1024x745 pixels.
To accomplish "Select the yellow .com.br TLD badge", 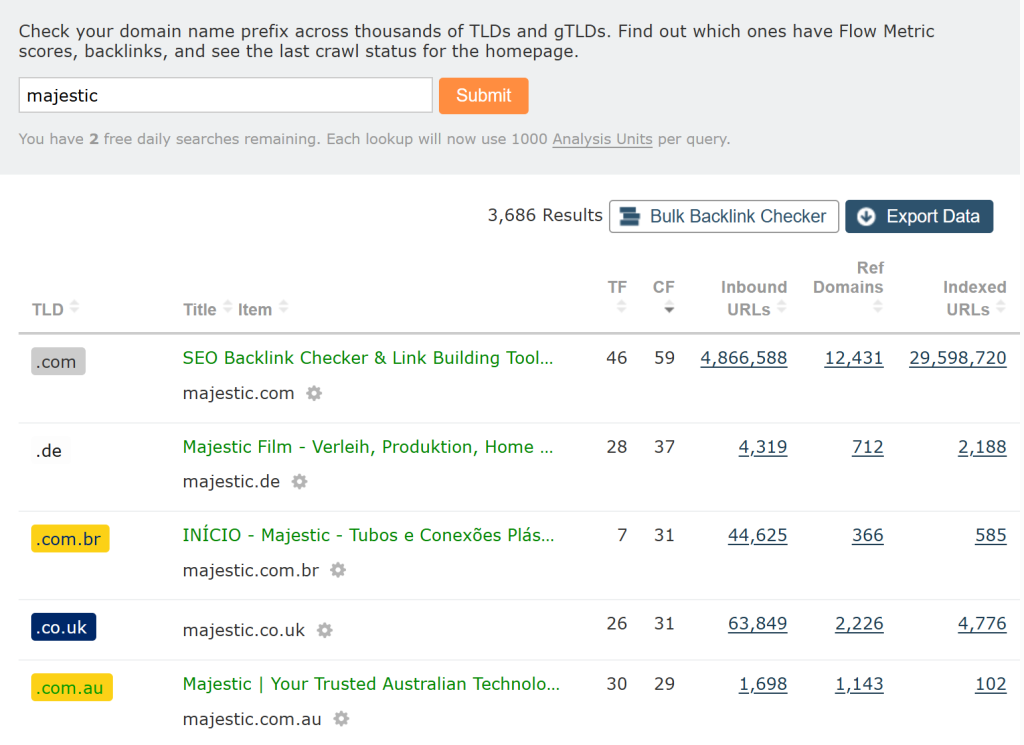I will [69, 539].
